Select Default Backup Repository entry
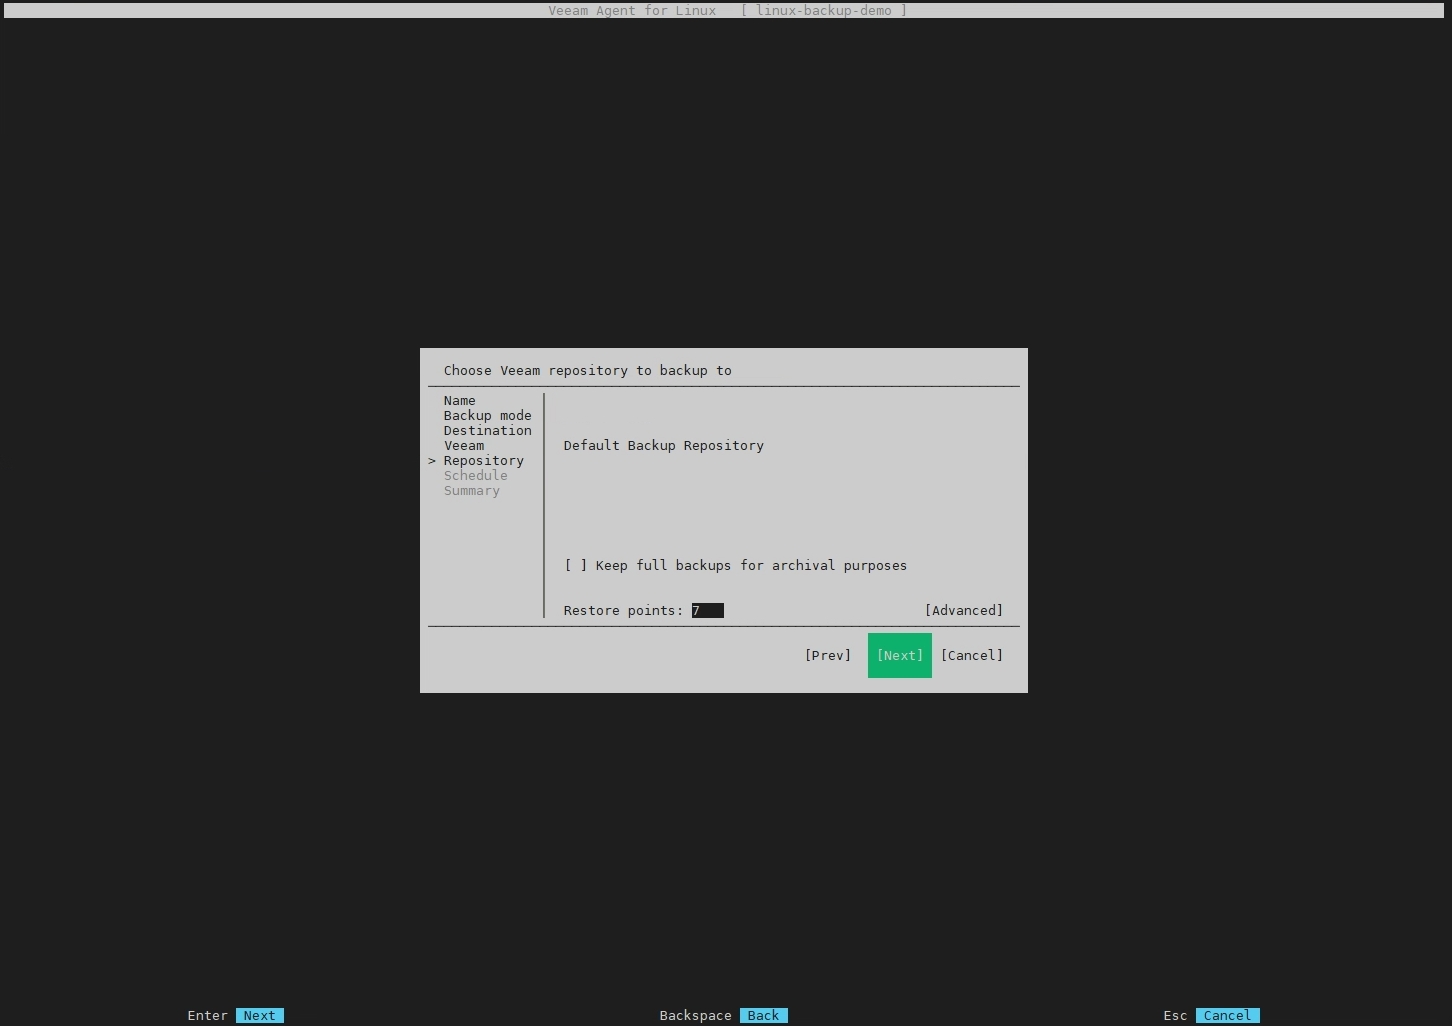Image resolution: width=1452 pixels, height=1026 pixels. (663, 446)
